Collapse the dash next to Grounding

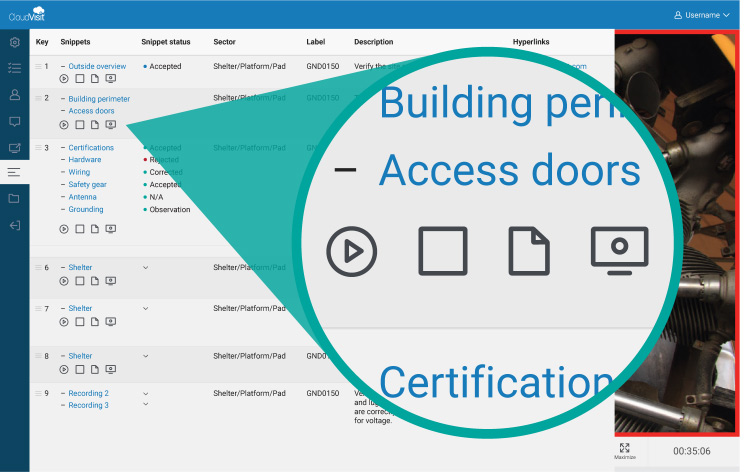point(63,210)
